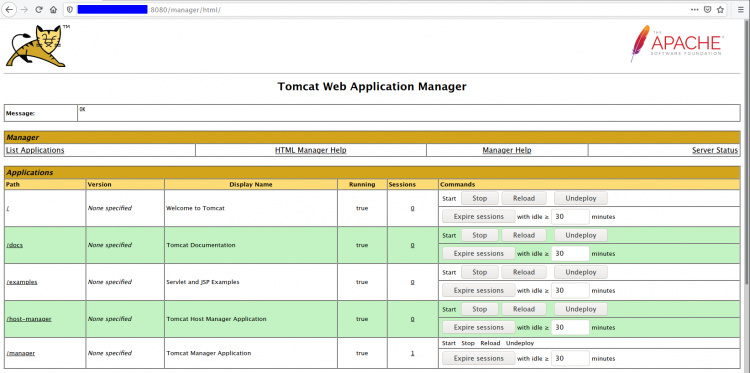
Task: Bookmark page with the star icon
Action: (x=720, y=10)
